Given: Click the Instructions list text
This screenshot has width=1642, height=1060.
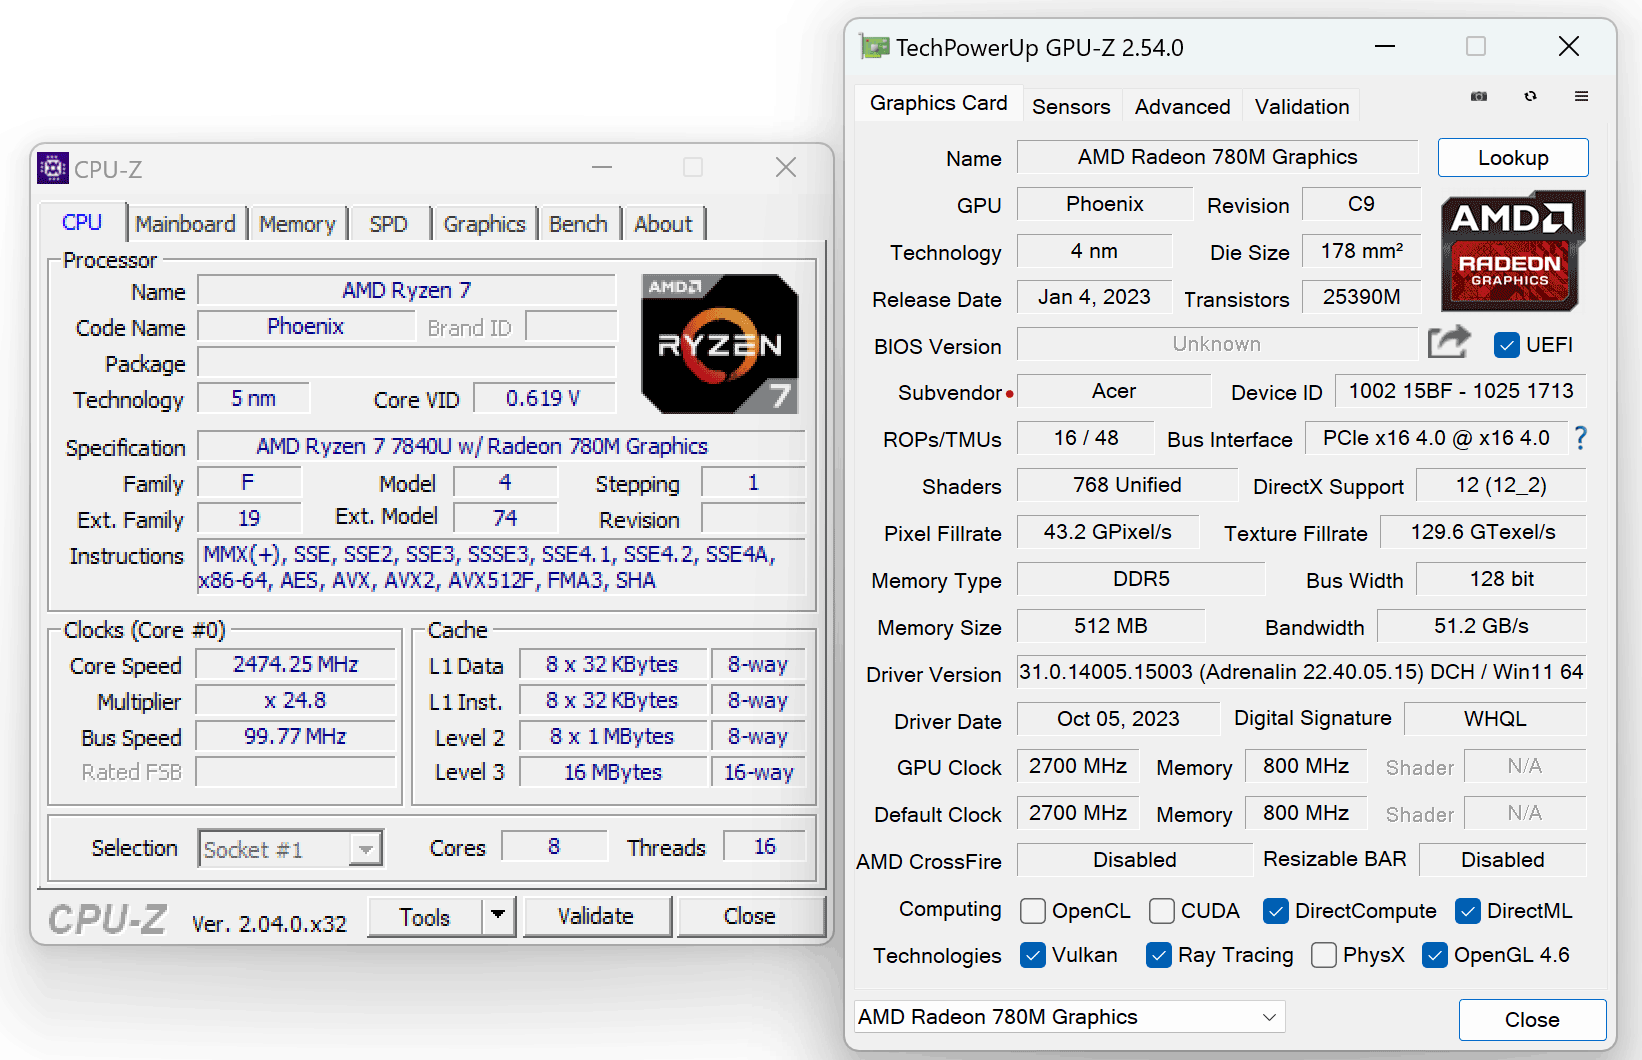Looking at the screenshot, I should click(x=501, y=567).
